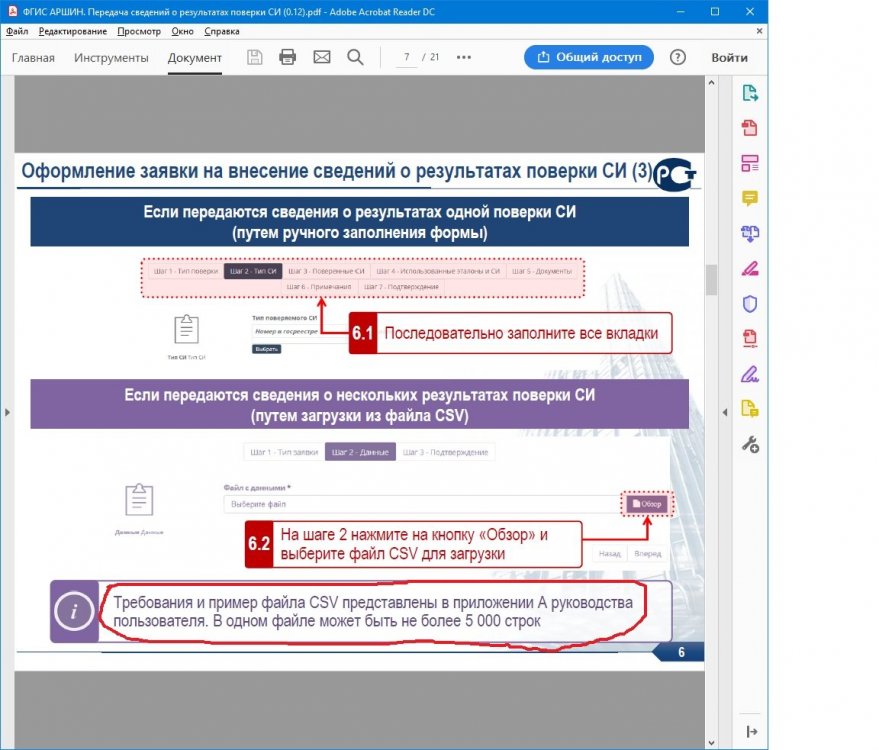Collapse the right tools pane arrow
Screen dimensions: 879x750
pyautogui.click(x=723, y=411)
